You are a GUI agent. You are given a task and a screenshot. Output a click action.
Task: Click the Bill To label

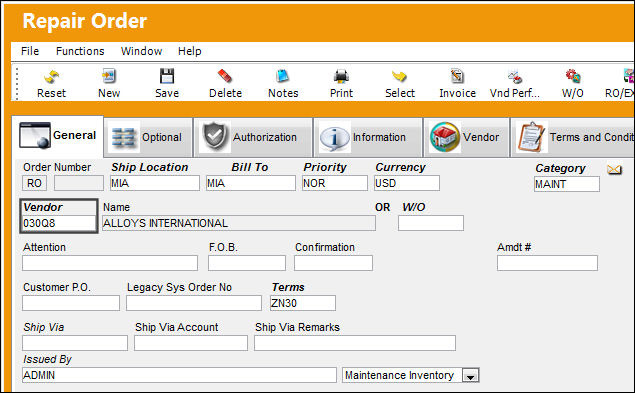pyautogui.click(x=249, y=167)
